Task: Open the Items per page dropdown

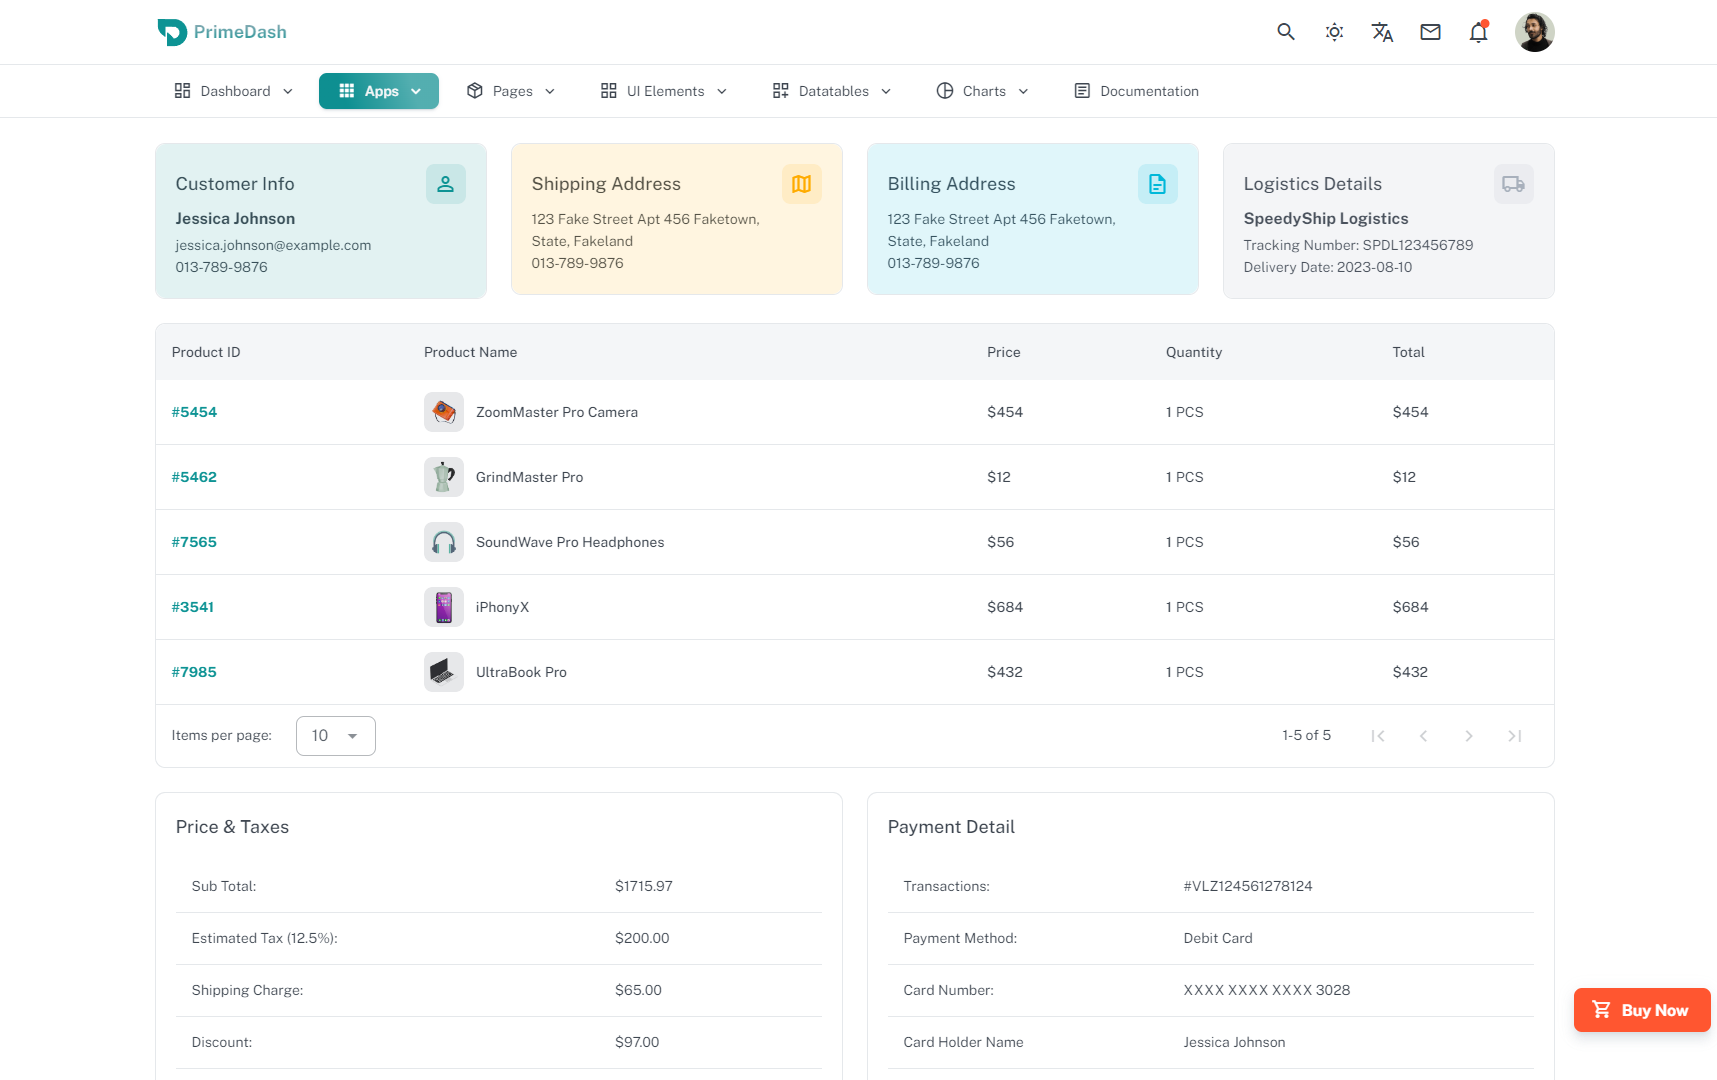Action: tap(335, 736)
